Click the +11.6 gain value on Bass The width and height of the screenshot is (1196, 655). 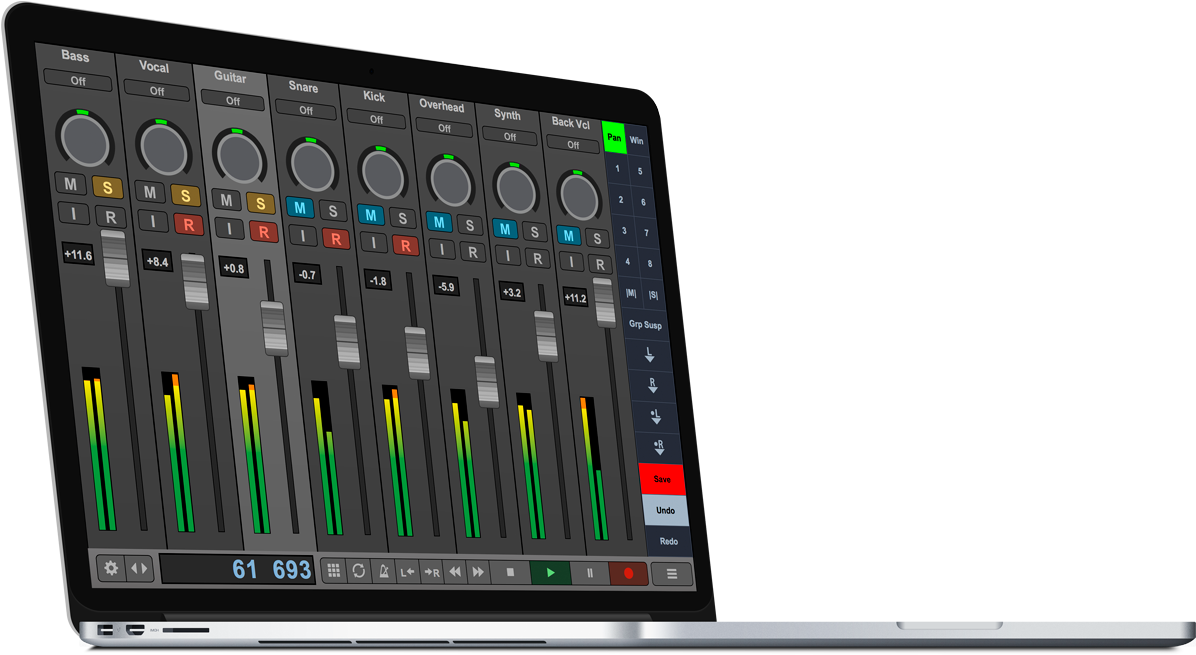pos(78,255)
